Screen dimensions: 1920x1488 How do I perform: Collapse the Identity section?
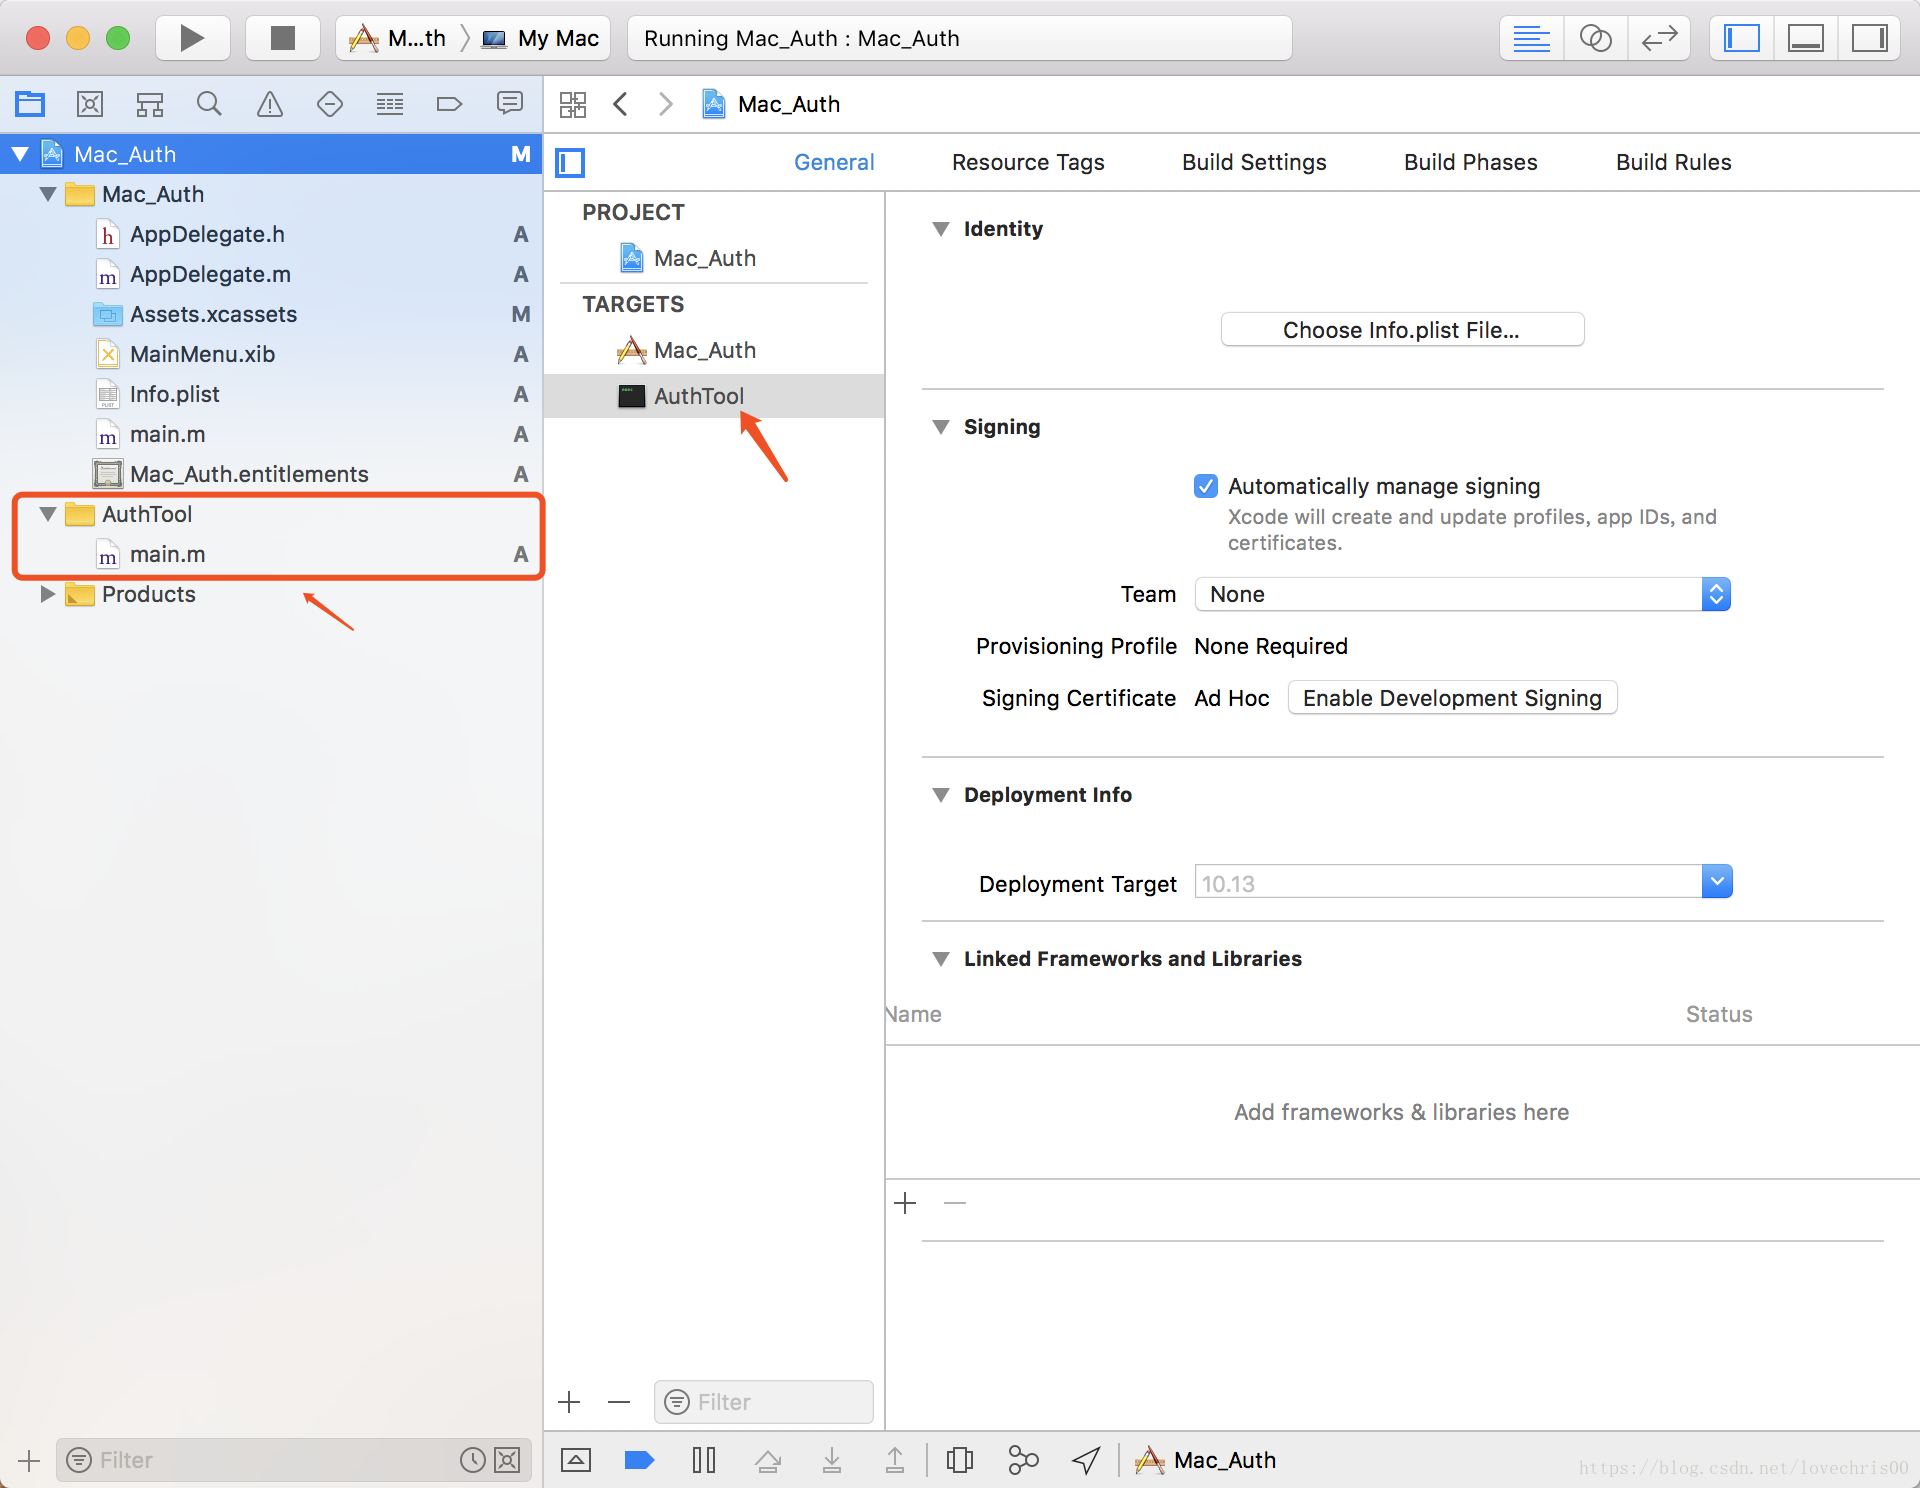click(941, 229)
